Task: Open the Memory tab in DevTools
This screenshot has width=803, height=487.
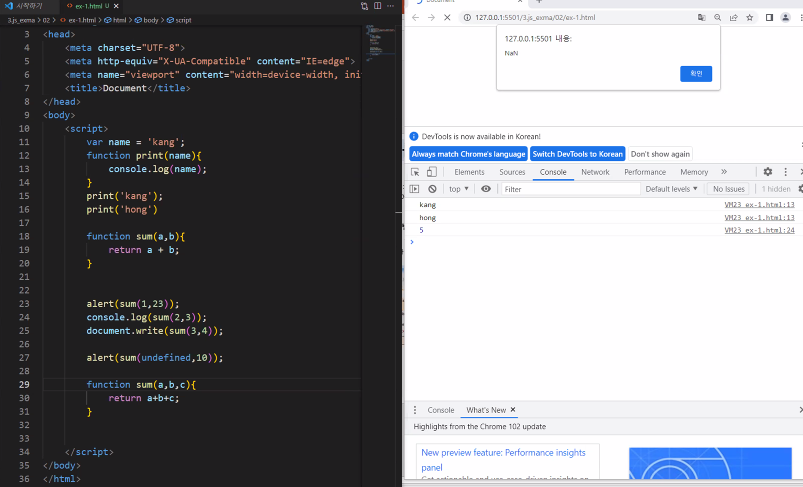Action: click(x=694, y=172)
